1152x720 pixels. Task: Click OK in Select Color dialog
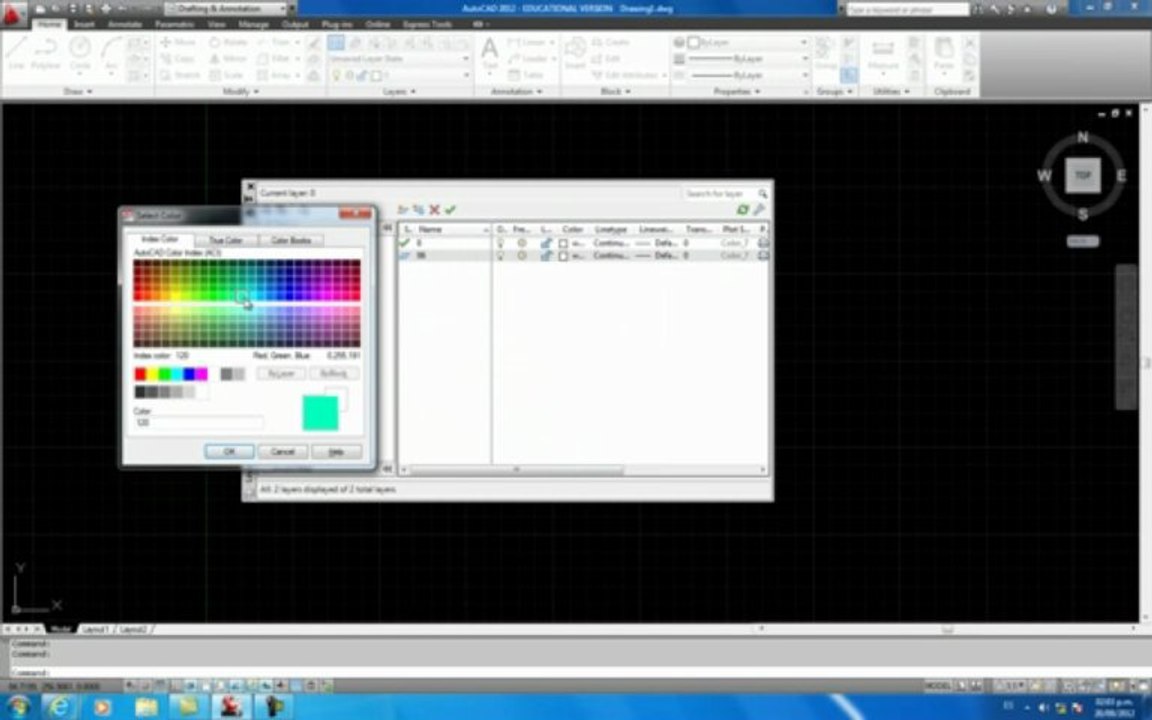click(229, 452)
